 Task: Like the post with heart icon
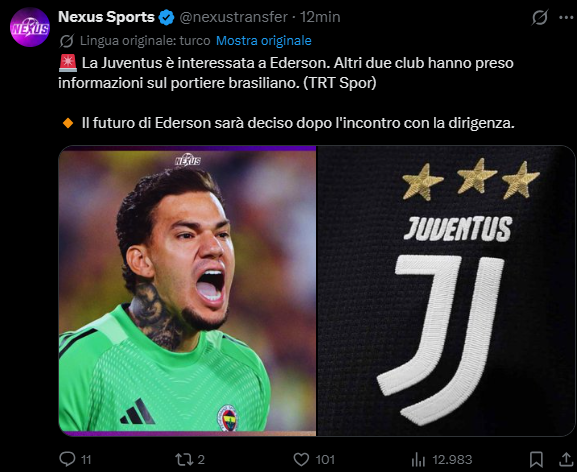pyautogui.click(x=301, y=459)
